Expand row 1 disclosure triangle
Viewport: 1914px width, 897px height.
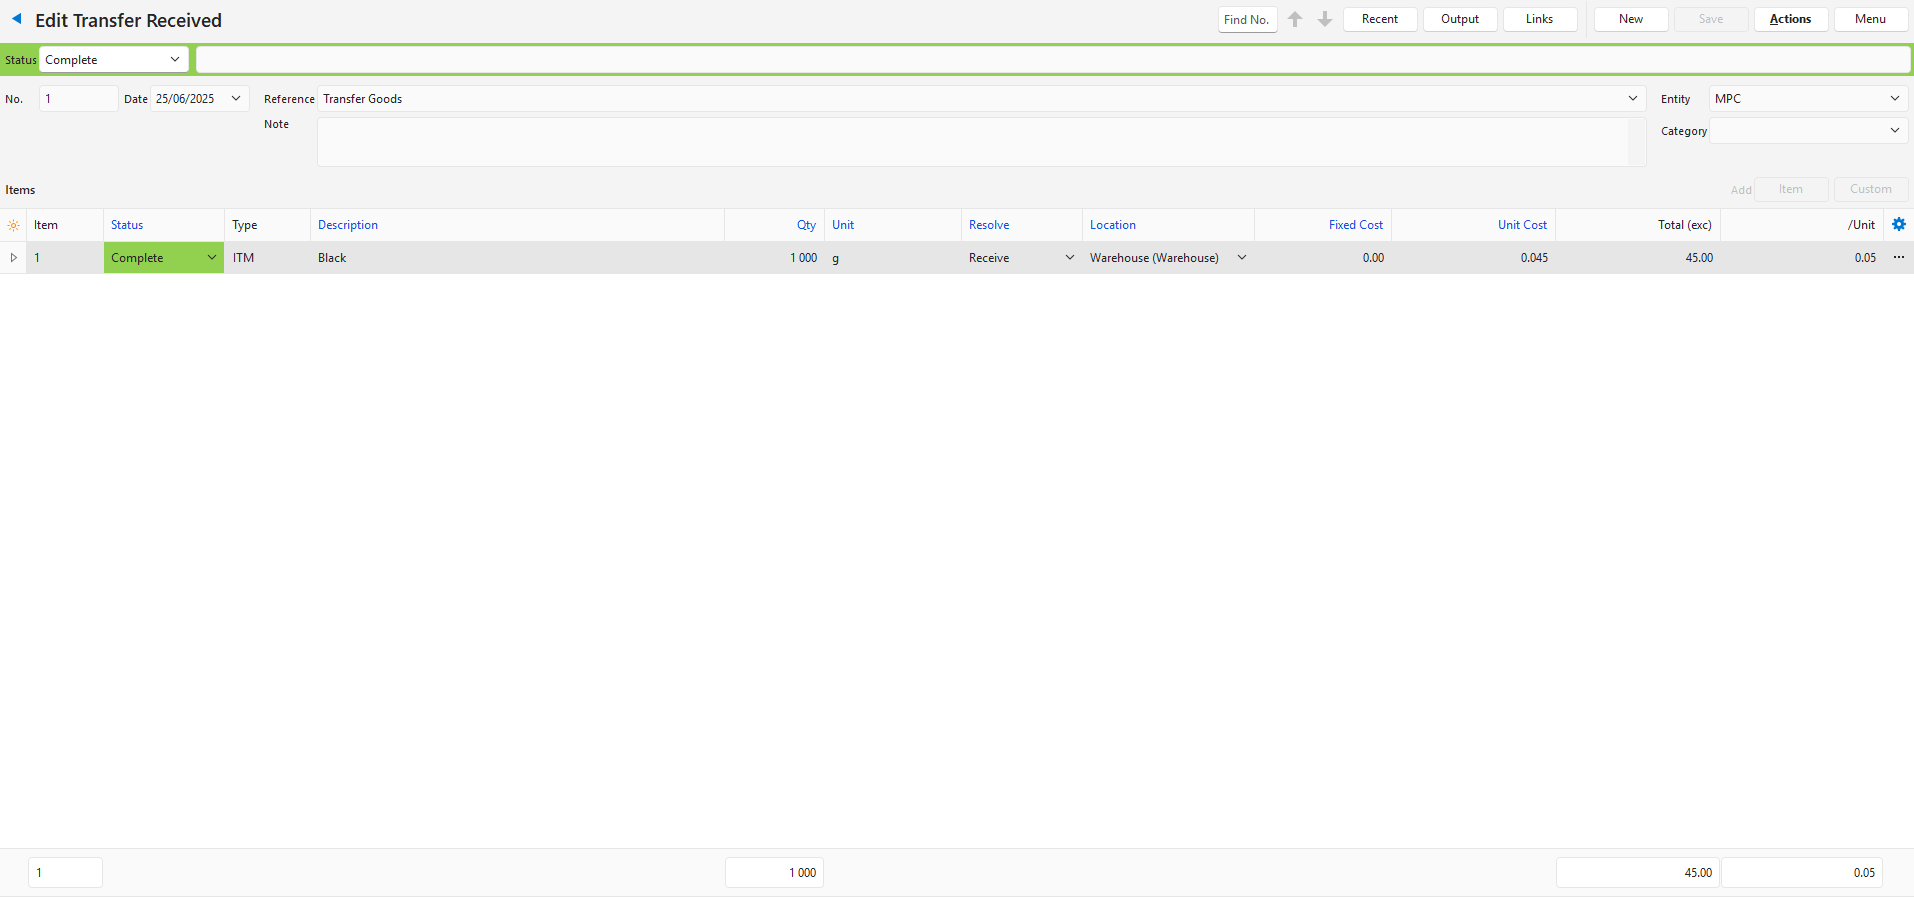pyautogui.click(x=13, y=258)
